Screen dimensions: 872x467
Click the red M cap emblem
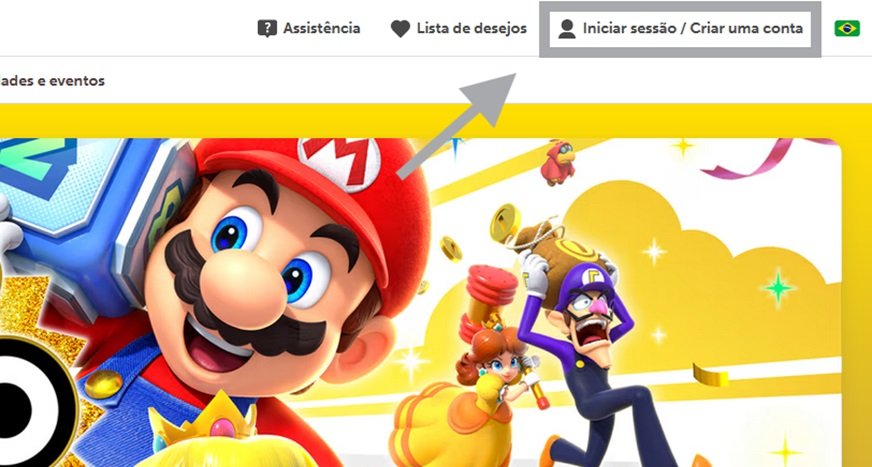339,162
